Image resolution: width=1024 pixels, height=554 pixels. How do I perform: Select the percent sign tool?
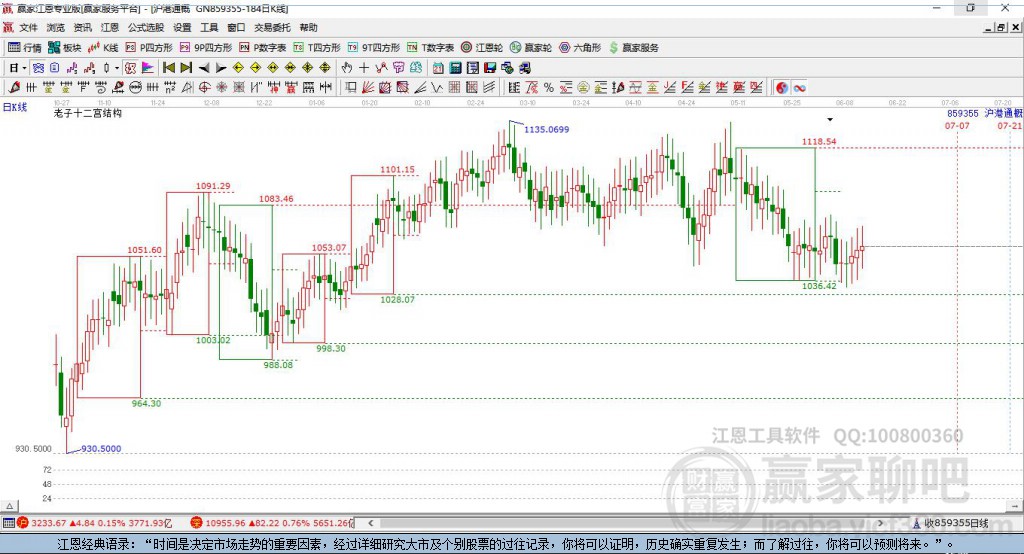(x=549, y=88)
